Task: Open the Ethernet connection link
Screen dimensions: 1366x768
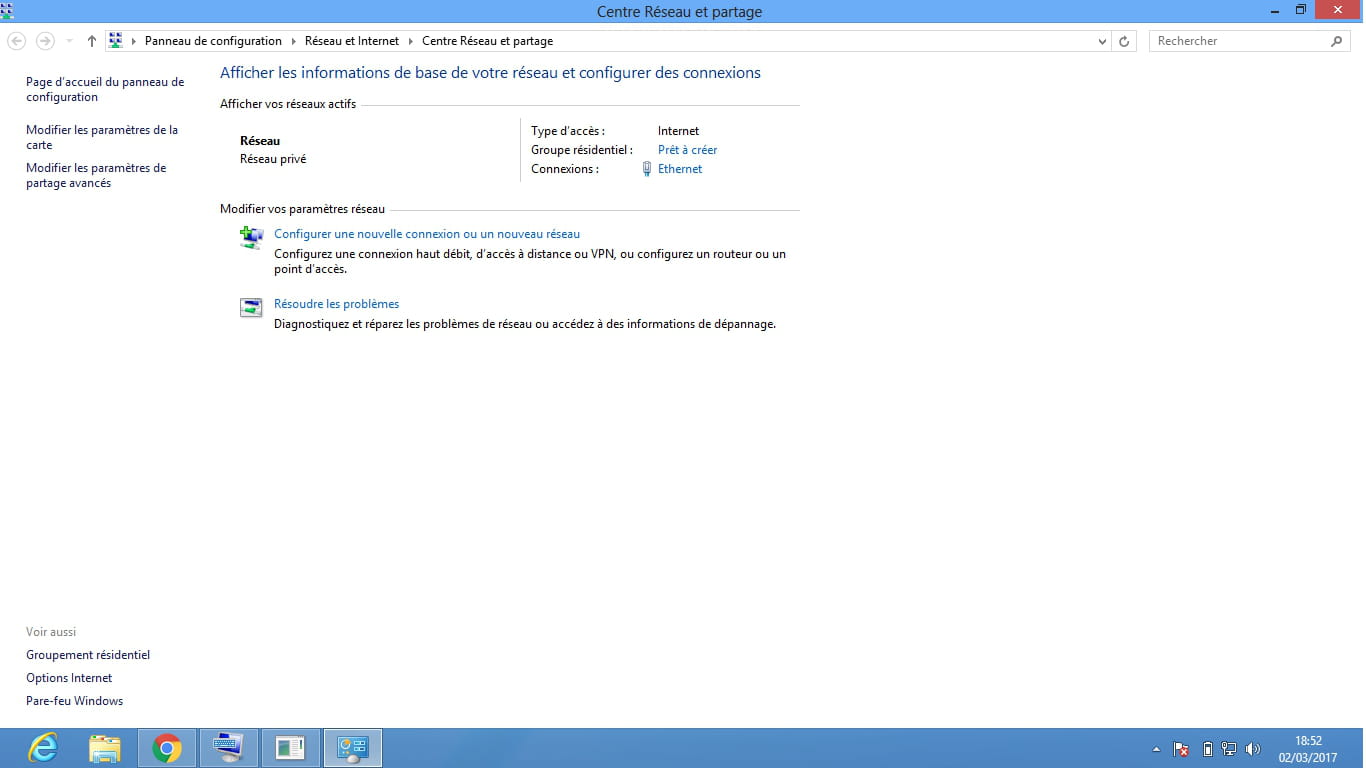Action: 680,169
